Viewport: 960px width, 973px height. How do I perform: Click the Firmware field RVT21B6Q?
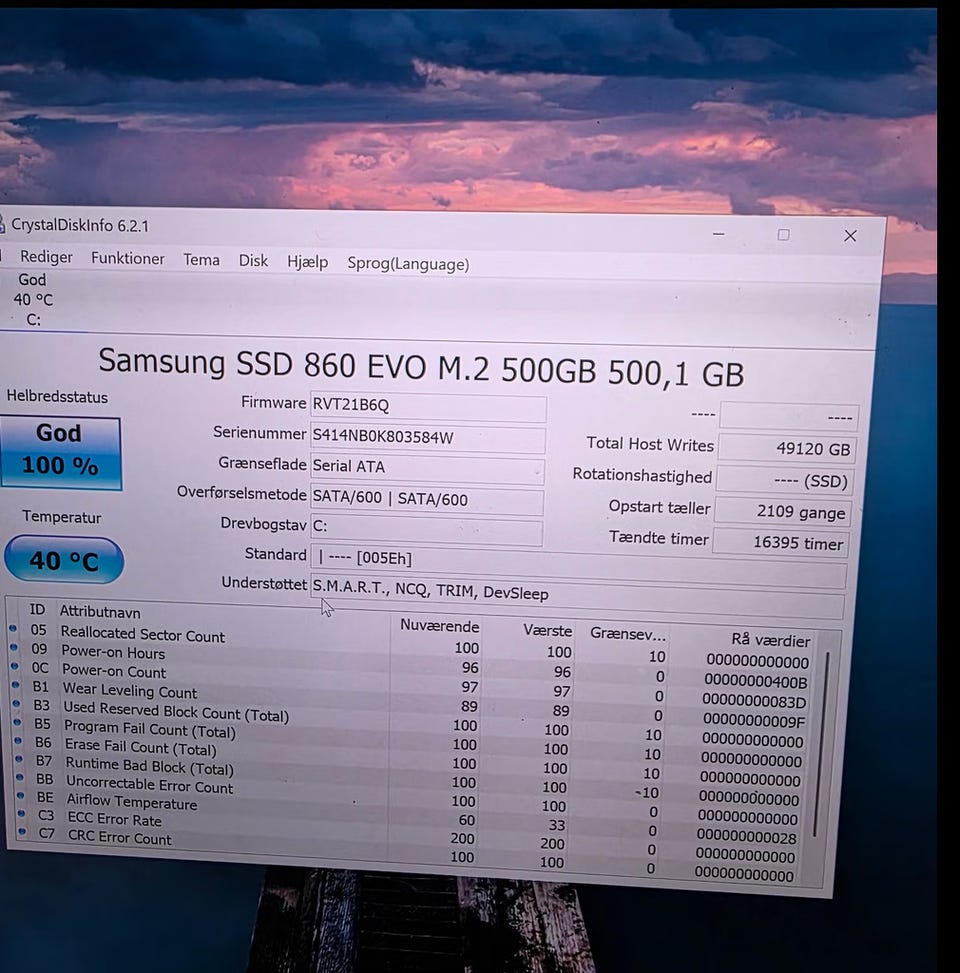(428, 407)
